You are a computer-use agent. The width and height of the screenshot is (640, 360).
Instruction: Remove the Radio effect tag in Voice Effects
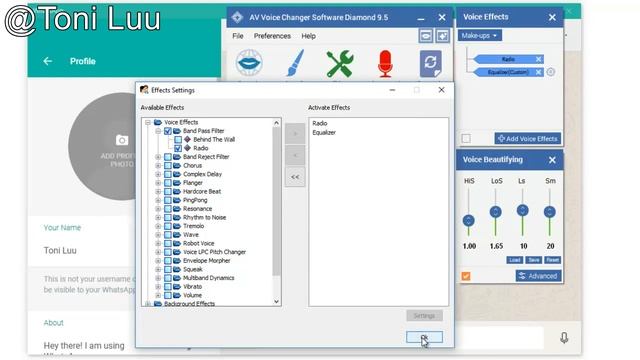pos(538,59)
